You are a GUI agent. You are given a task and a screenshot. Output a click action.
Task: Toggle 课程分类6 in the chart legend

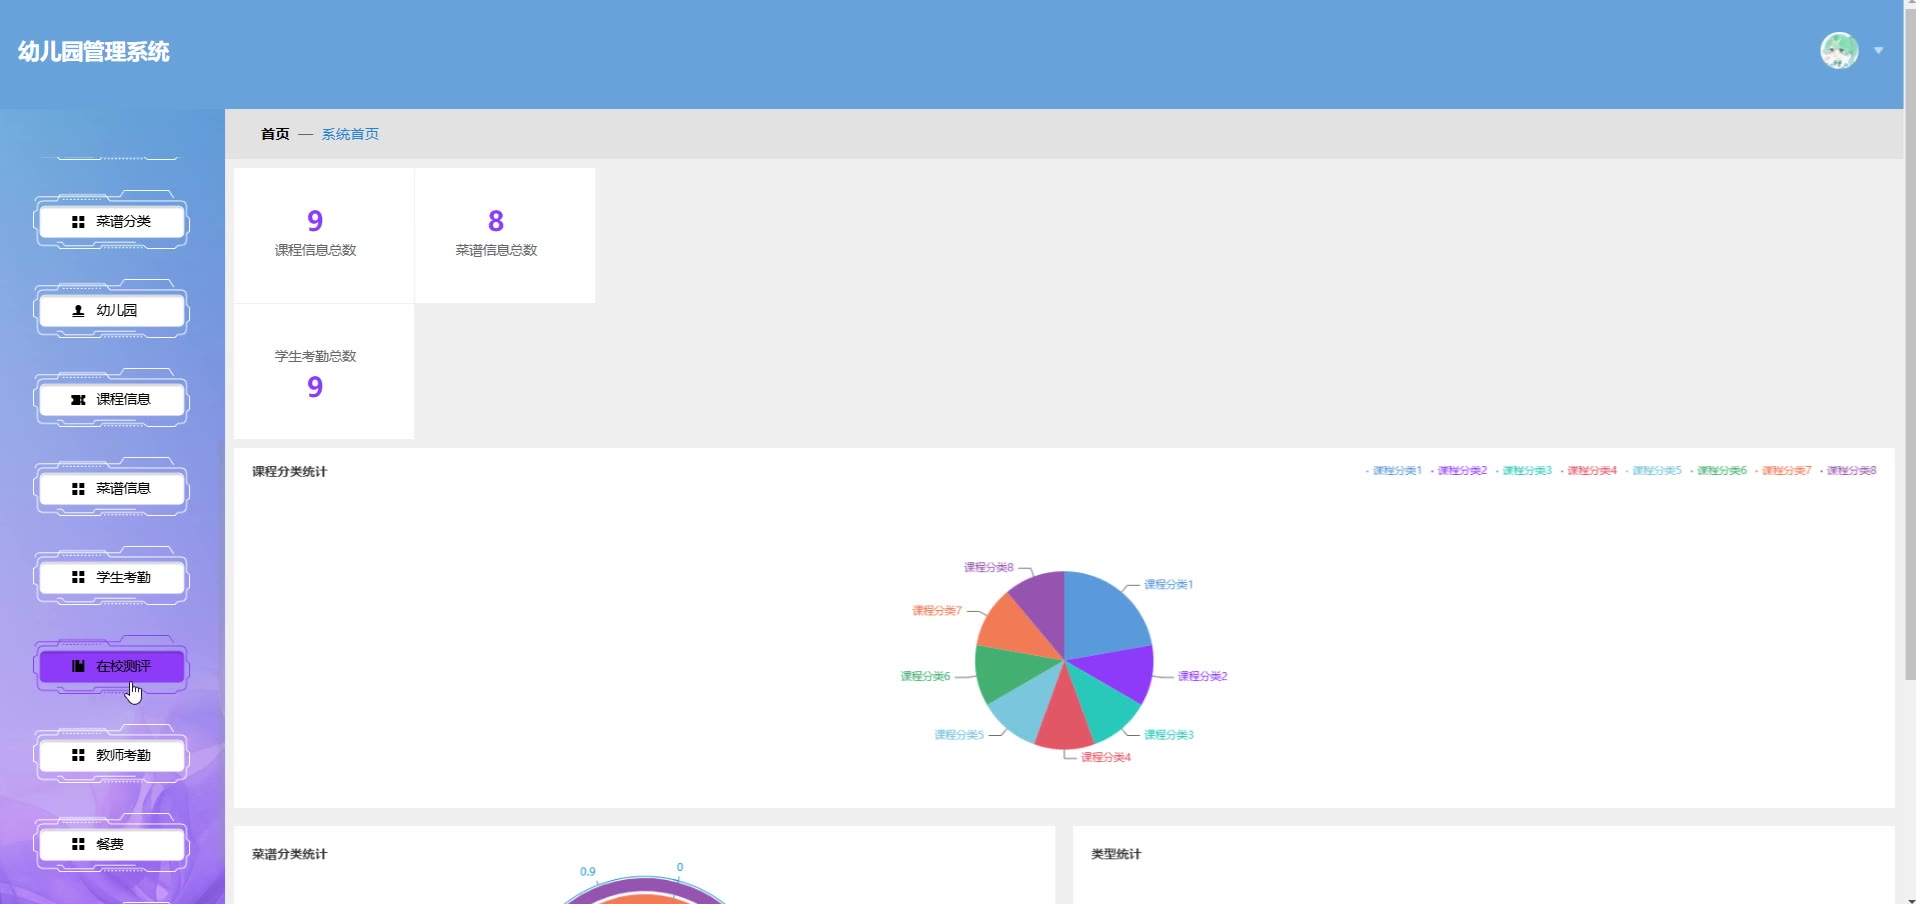pos(1719,471)
